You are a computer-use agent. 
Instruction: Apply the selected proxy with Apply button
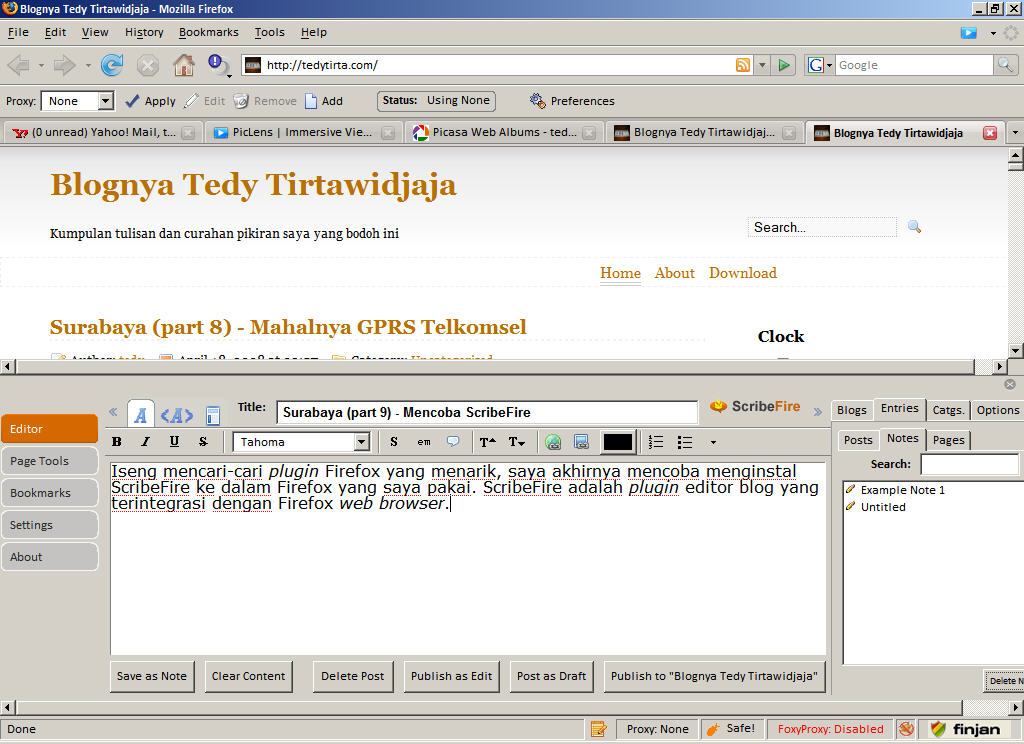[151, 101]
